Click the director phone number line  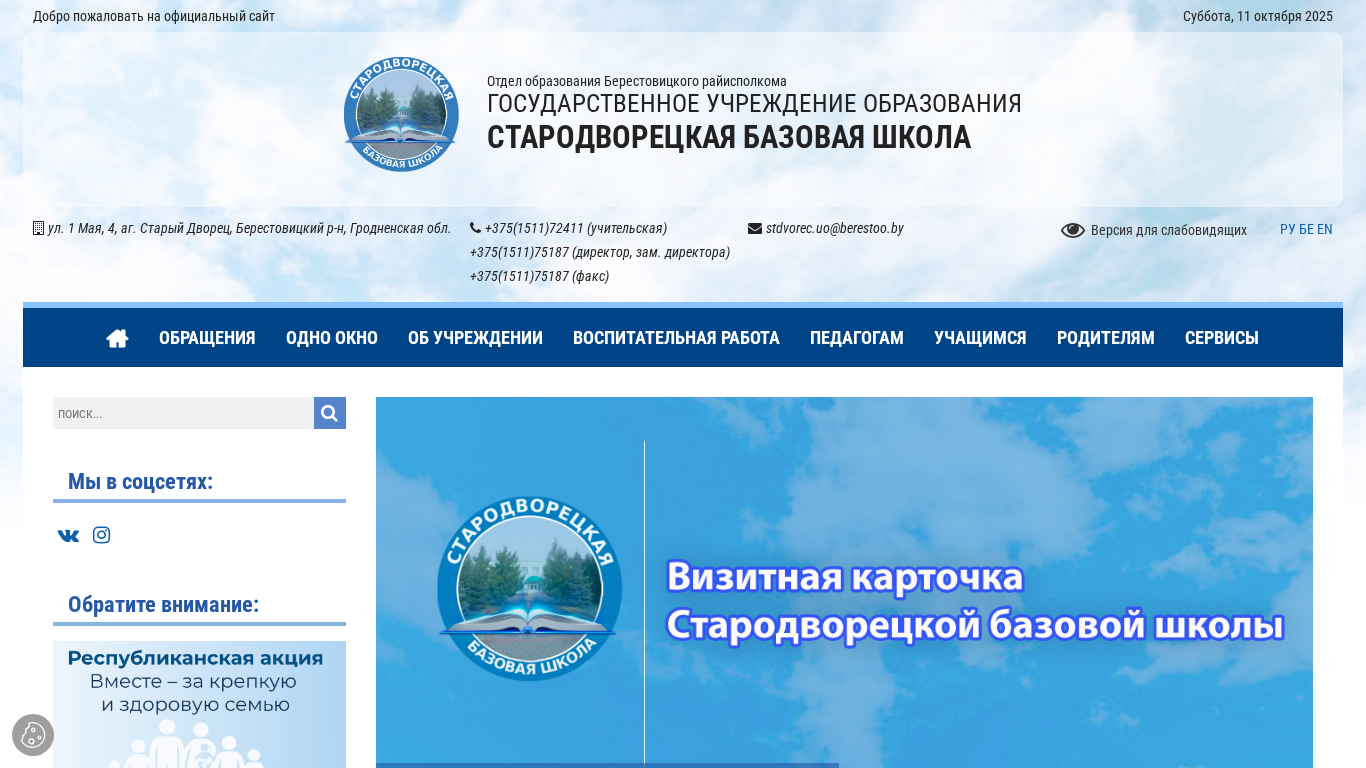600,252
